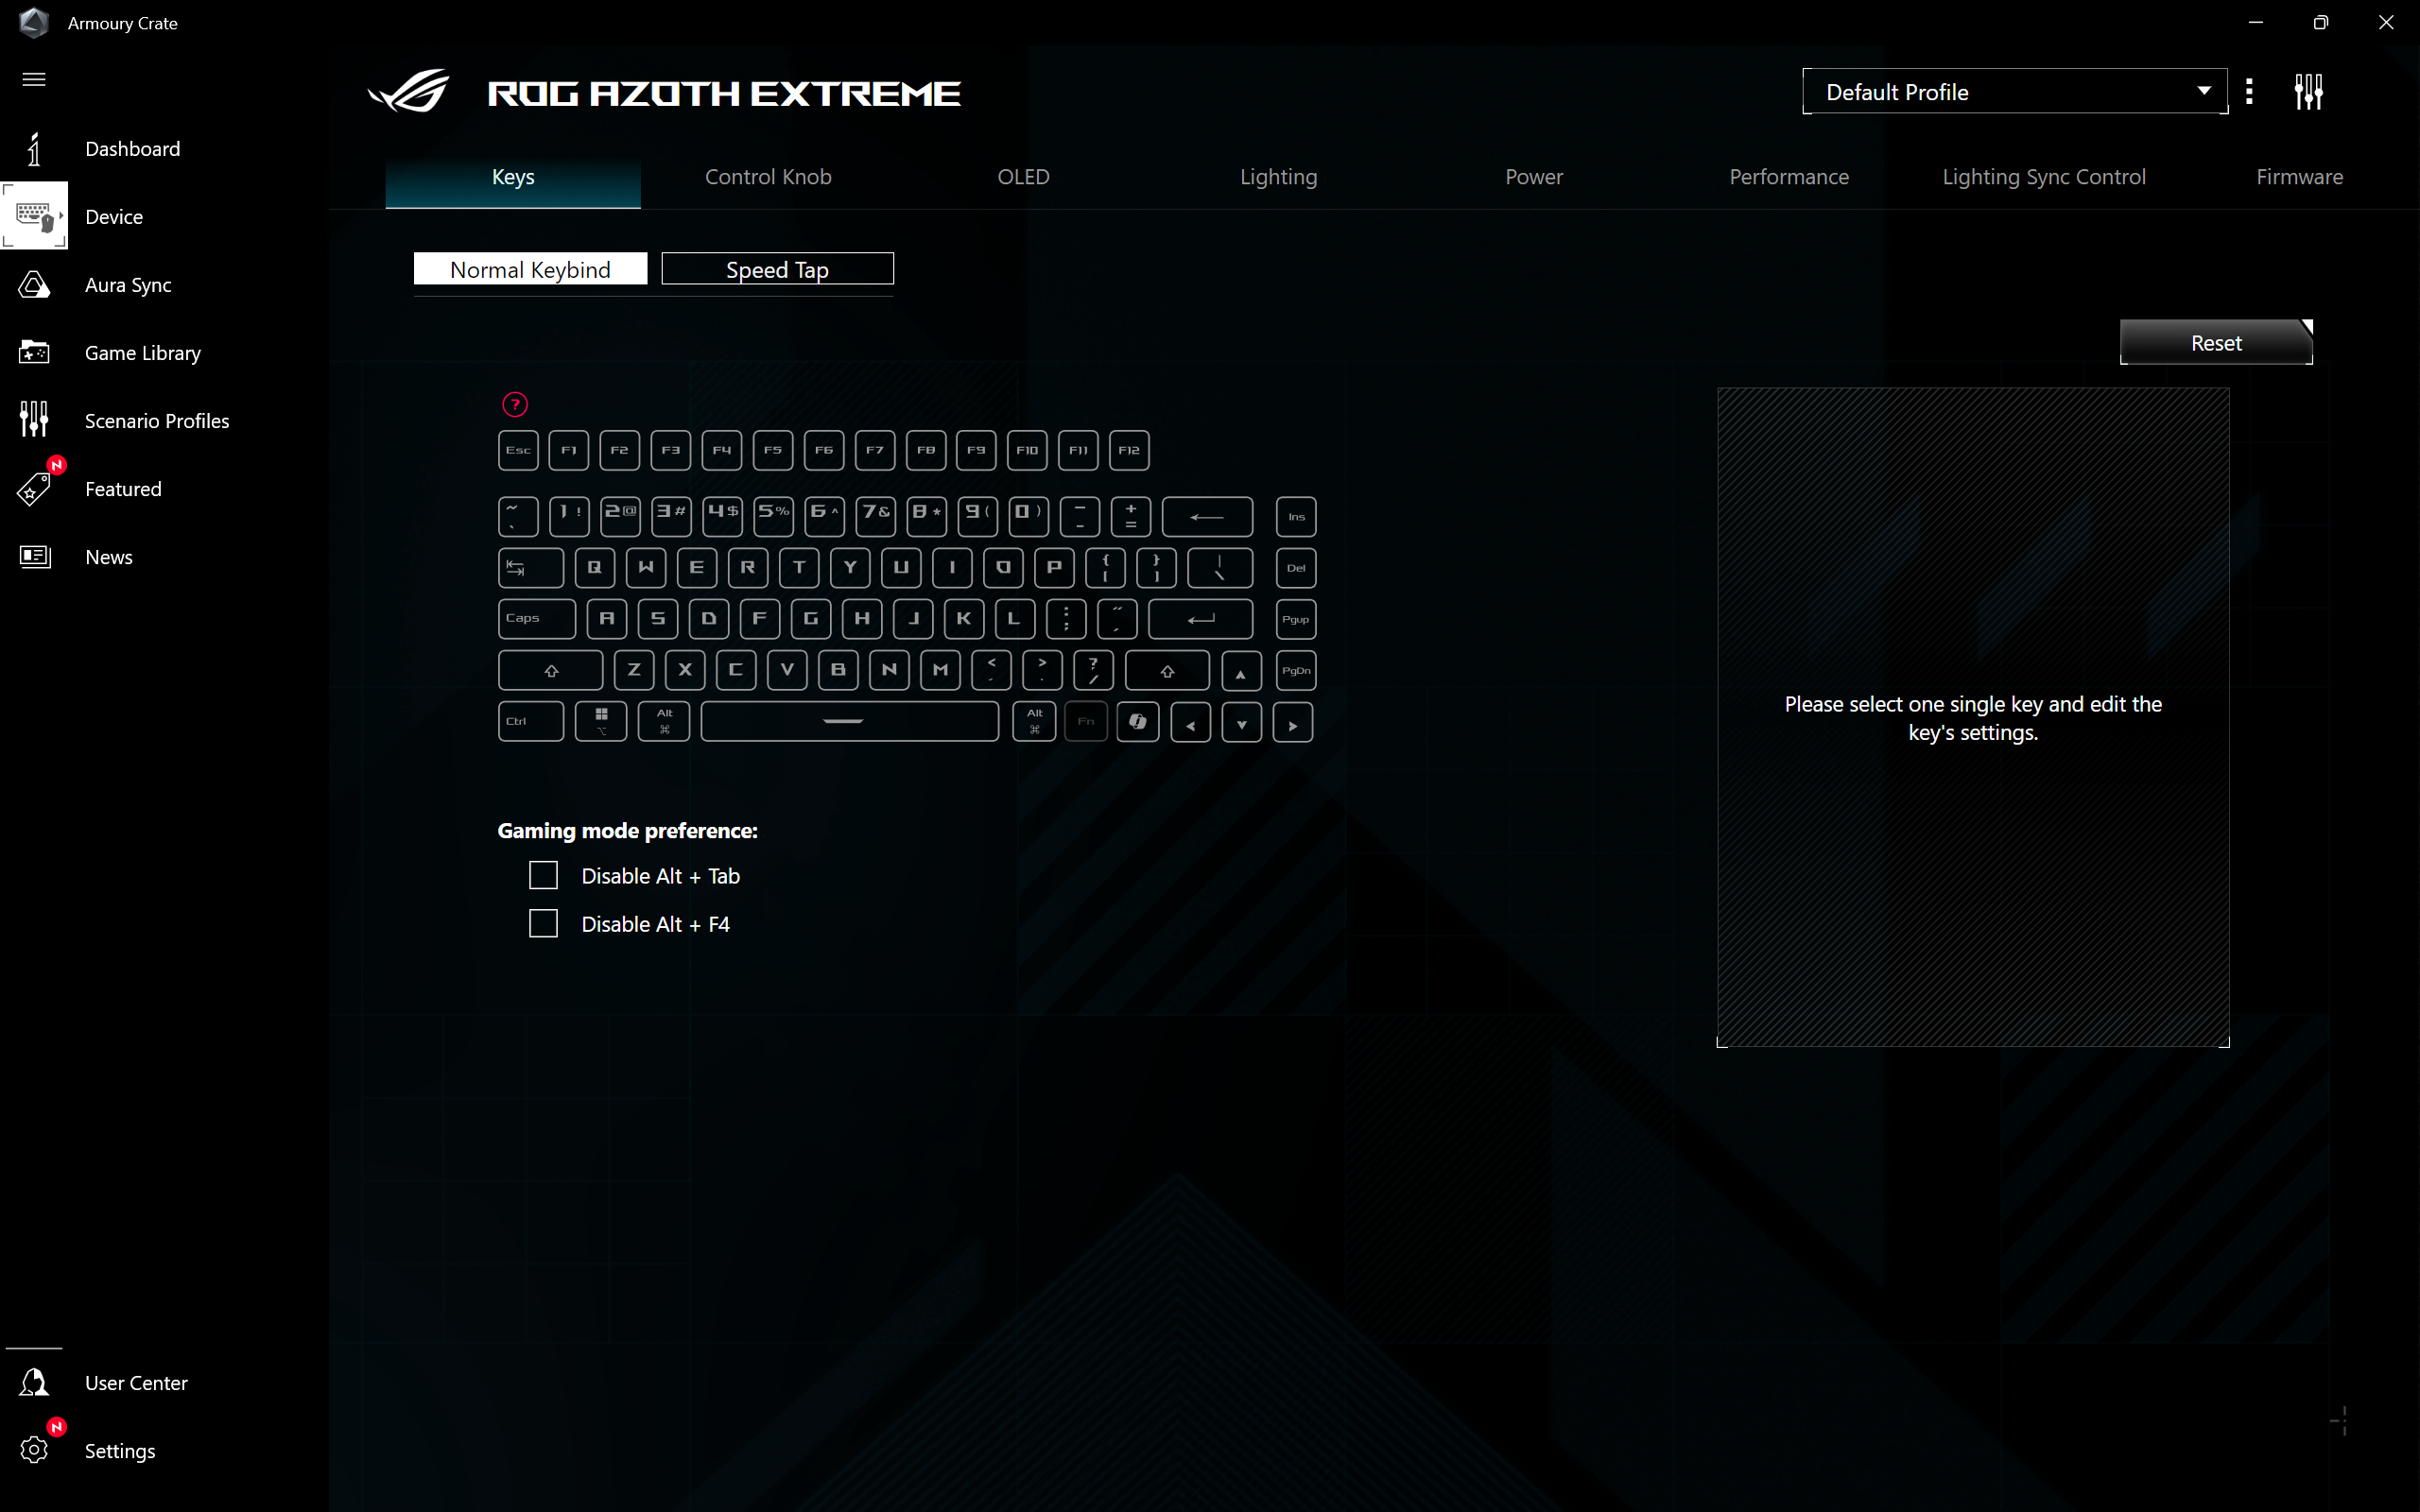The width and height of the screenshot is (2420, 1512).
Task: Click the red question mark help icon
Action: tap(514, 405)
